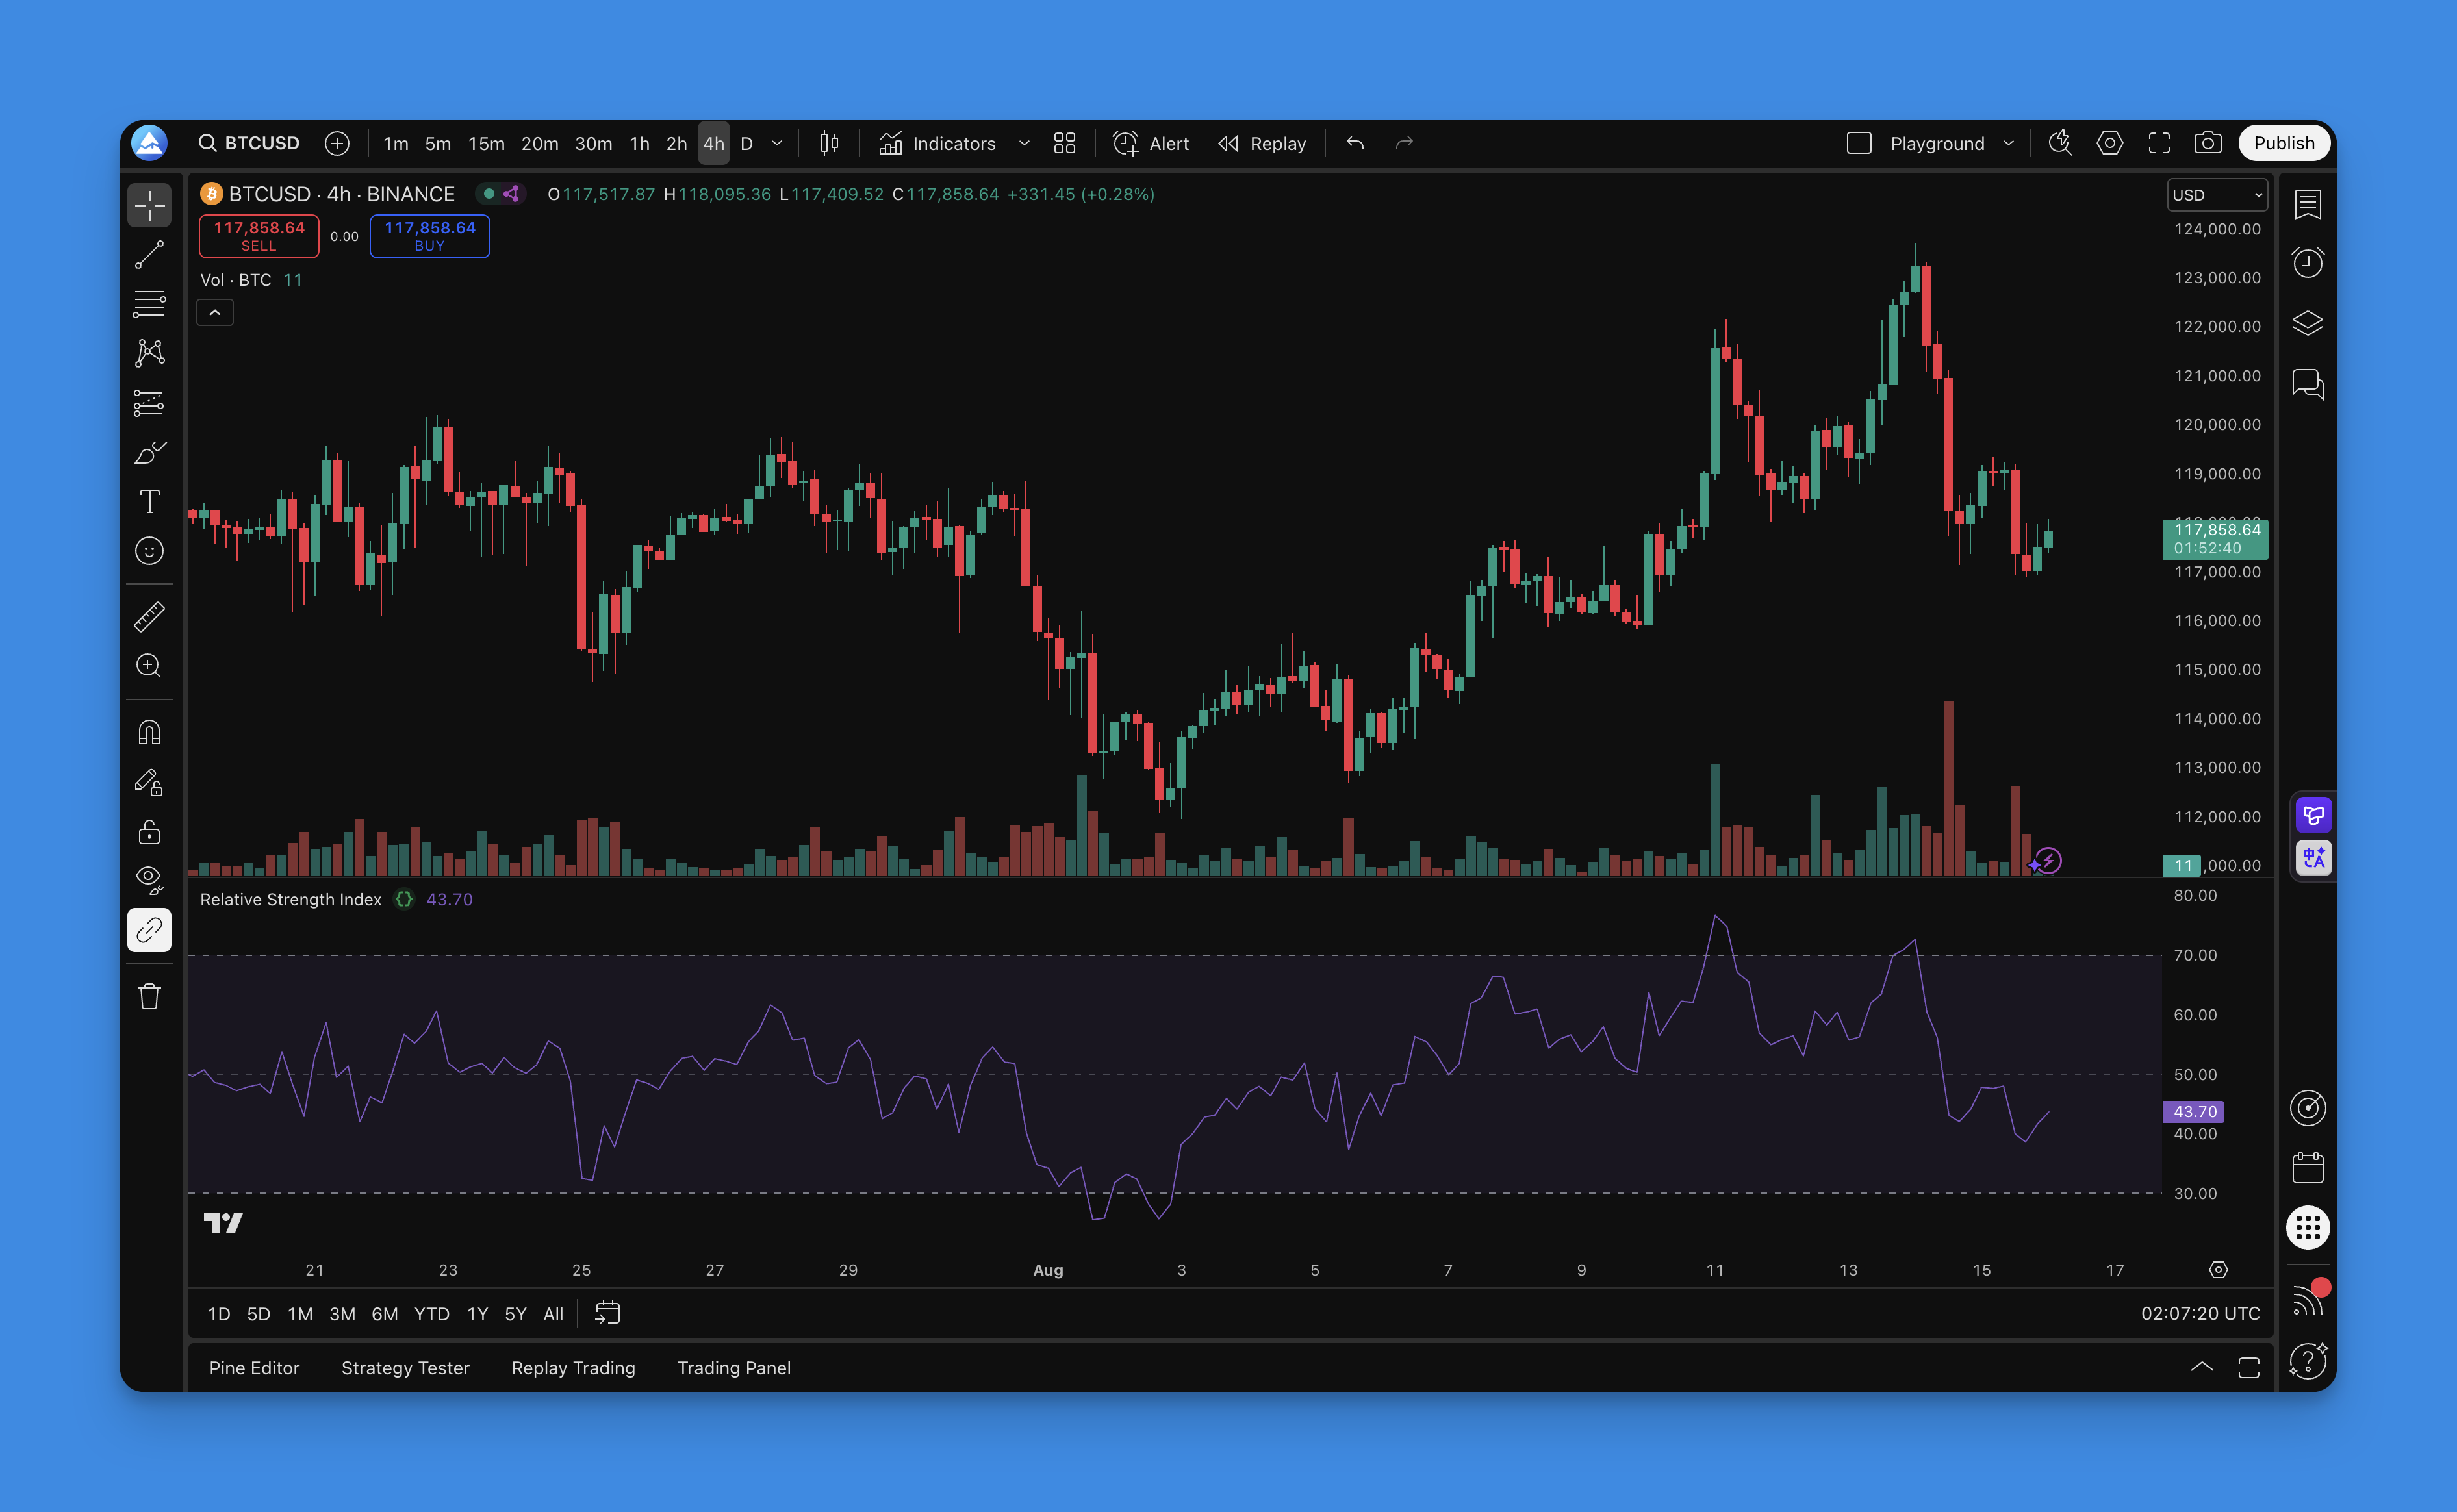2457x1512 pixels.
Task: Take a chart snapshot with camera
Action: coord(2208,143)
